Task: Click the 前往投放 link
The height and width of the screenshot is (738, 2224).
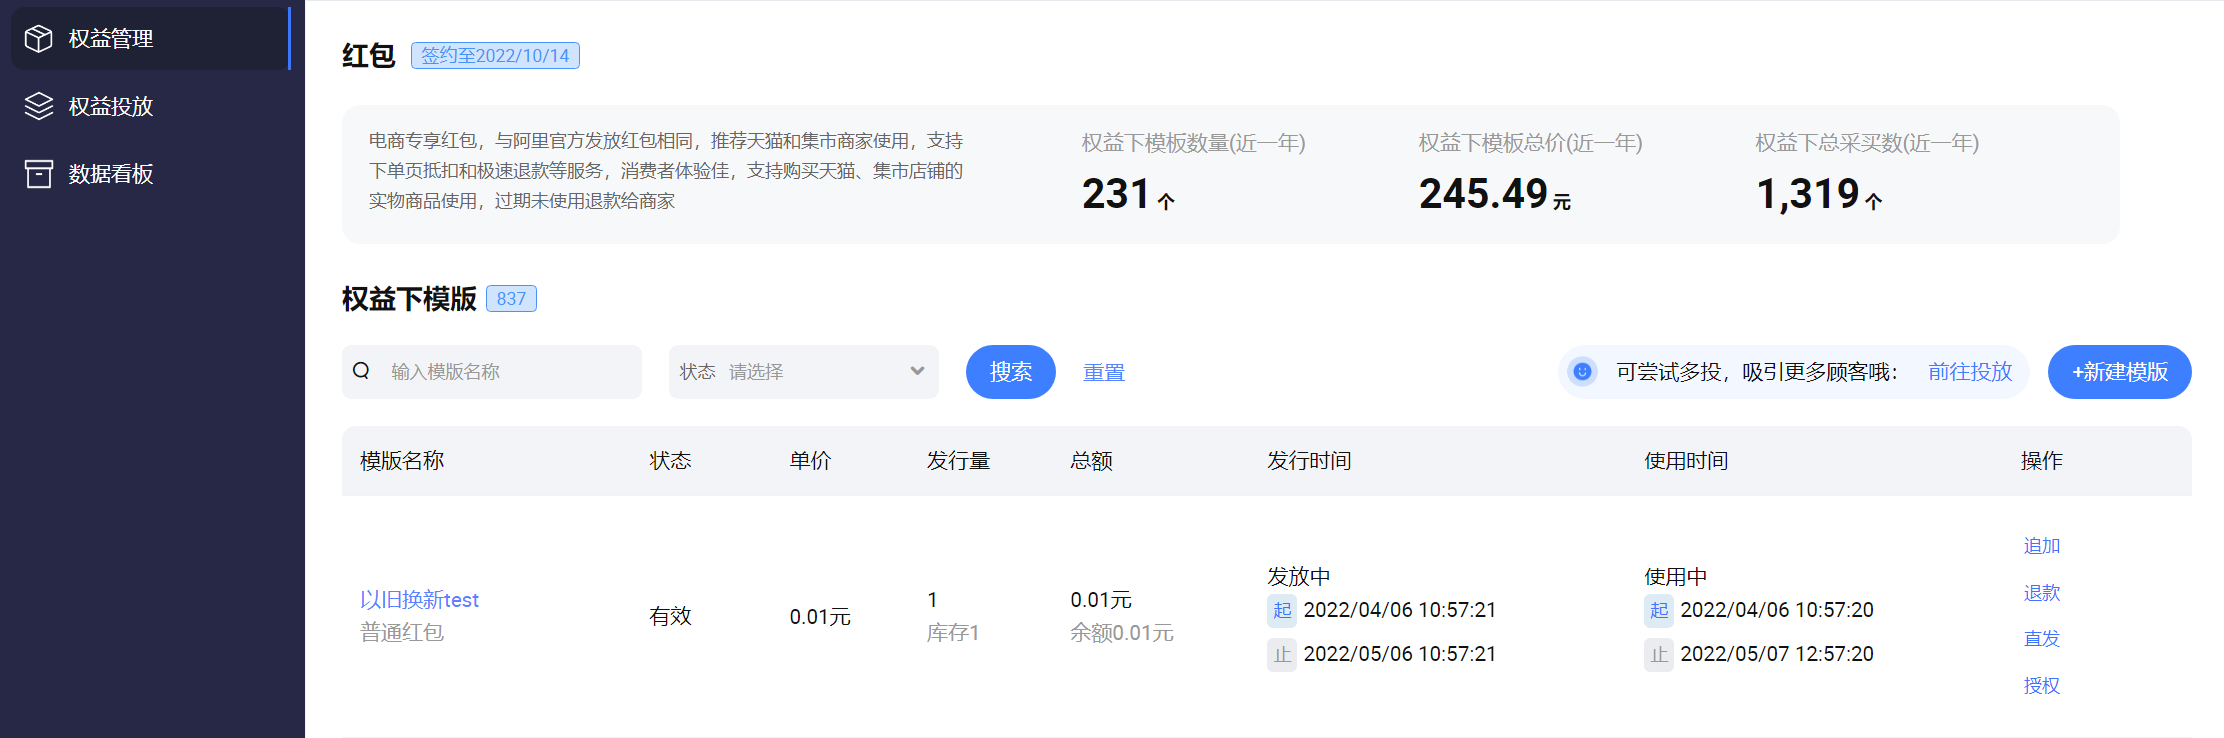Action: pyautogui.click(x=1970, y=372)
